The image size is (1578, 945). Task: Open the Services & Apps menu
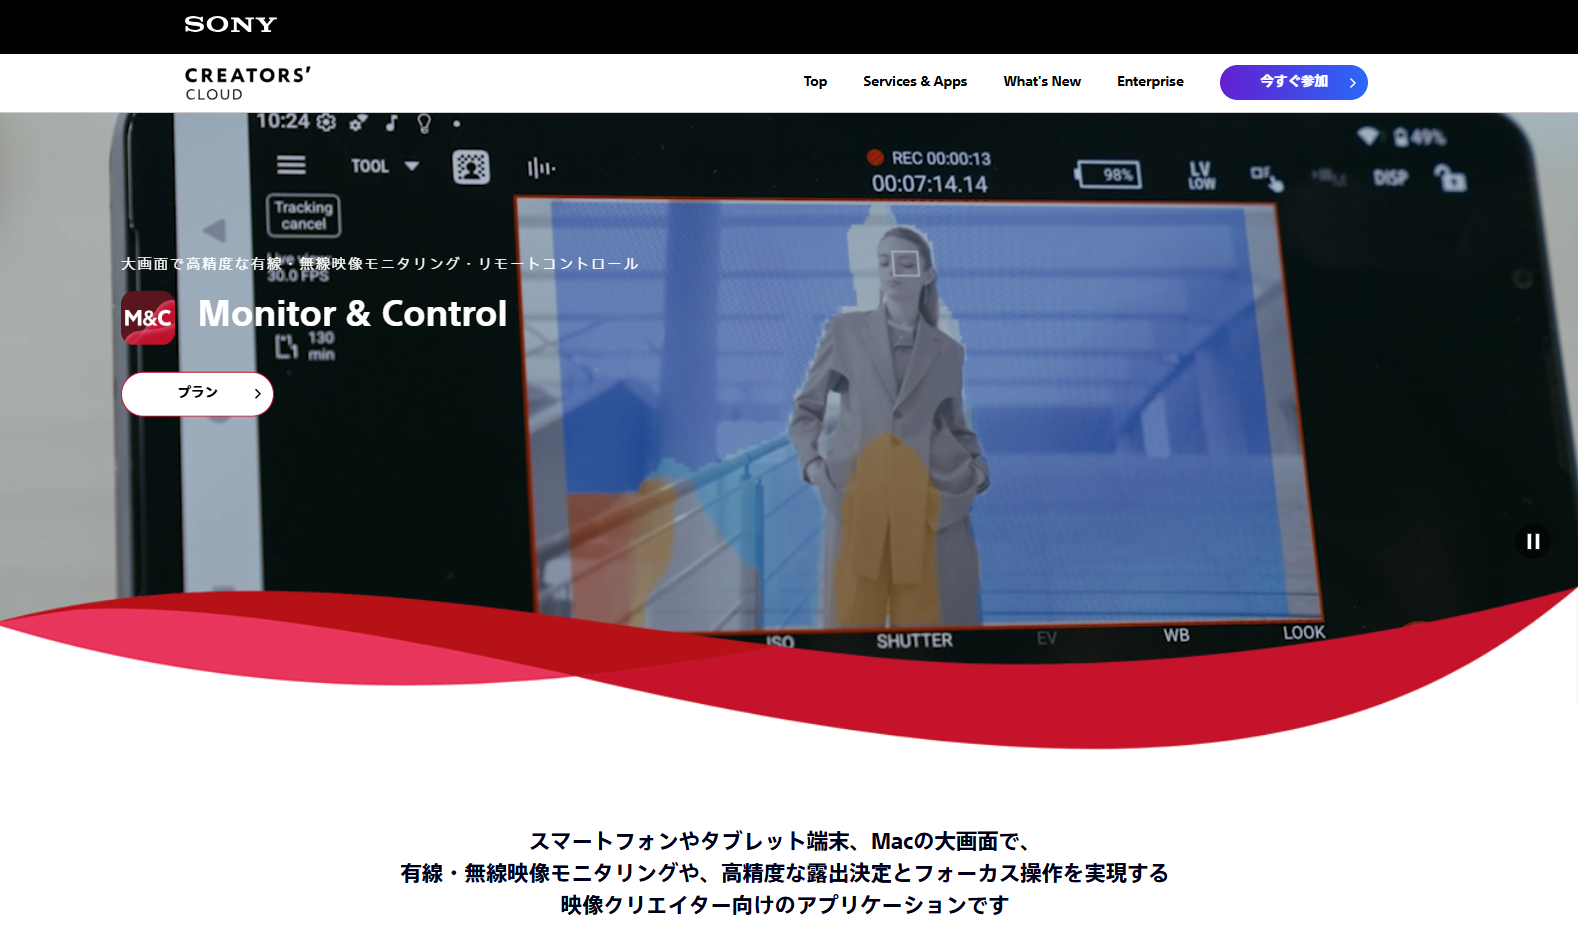tap(915, 82)
